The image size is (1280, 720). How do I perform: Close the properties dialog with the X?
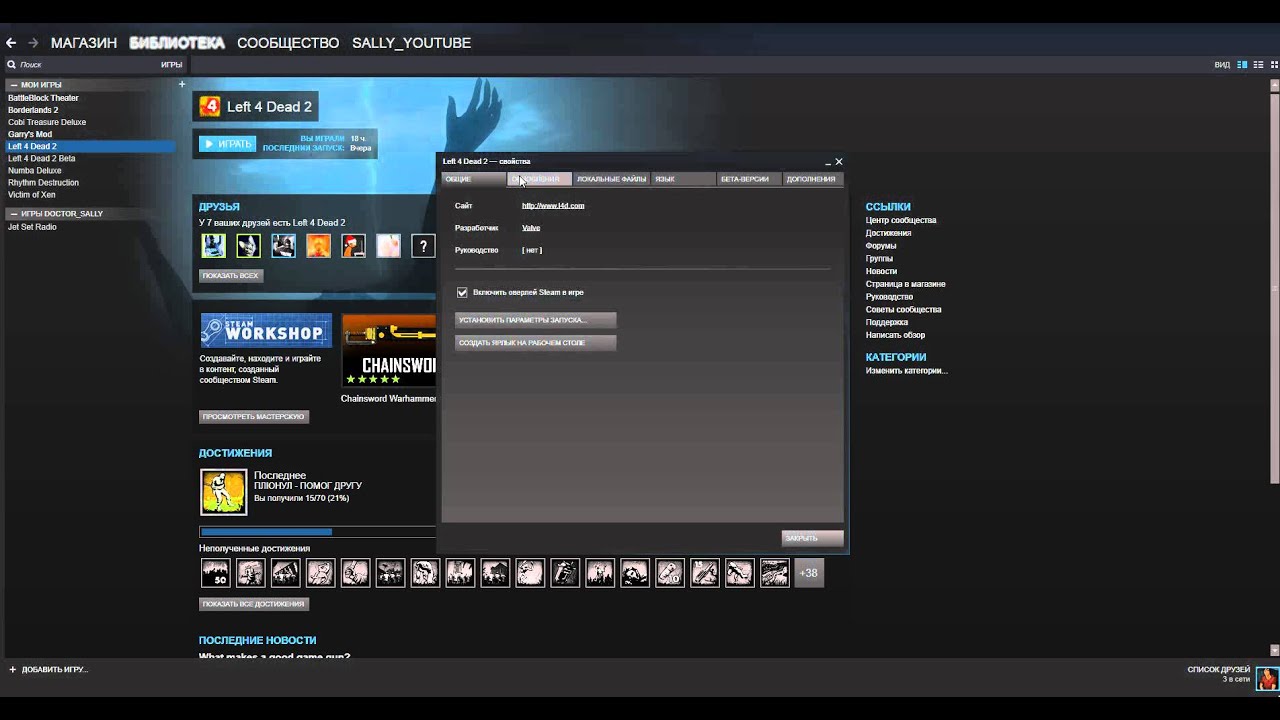pos(839,161)
